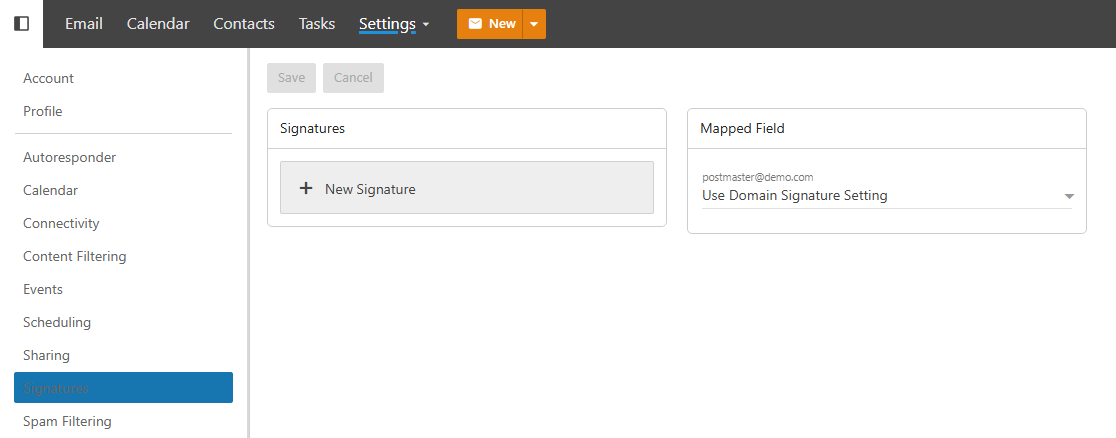Open the orange New button dropdown arrow

[534, 24]
